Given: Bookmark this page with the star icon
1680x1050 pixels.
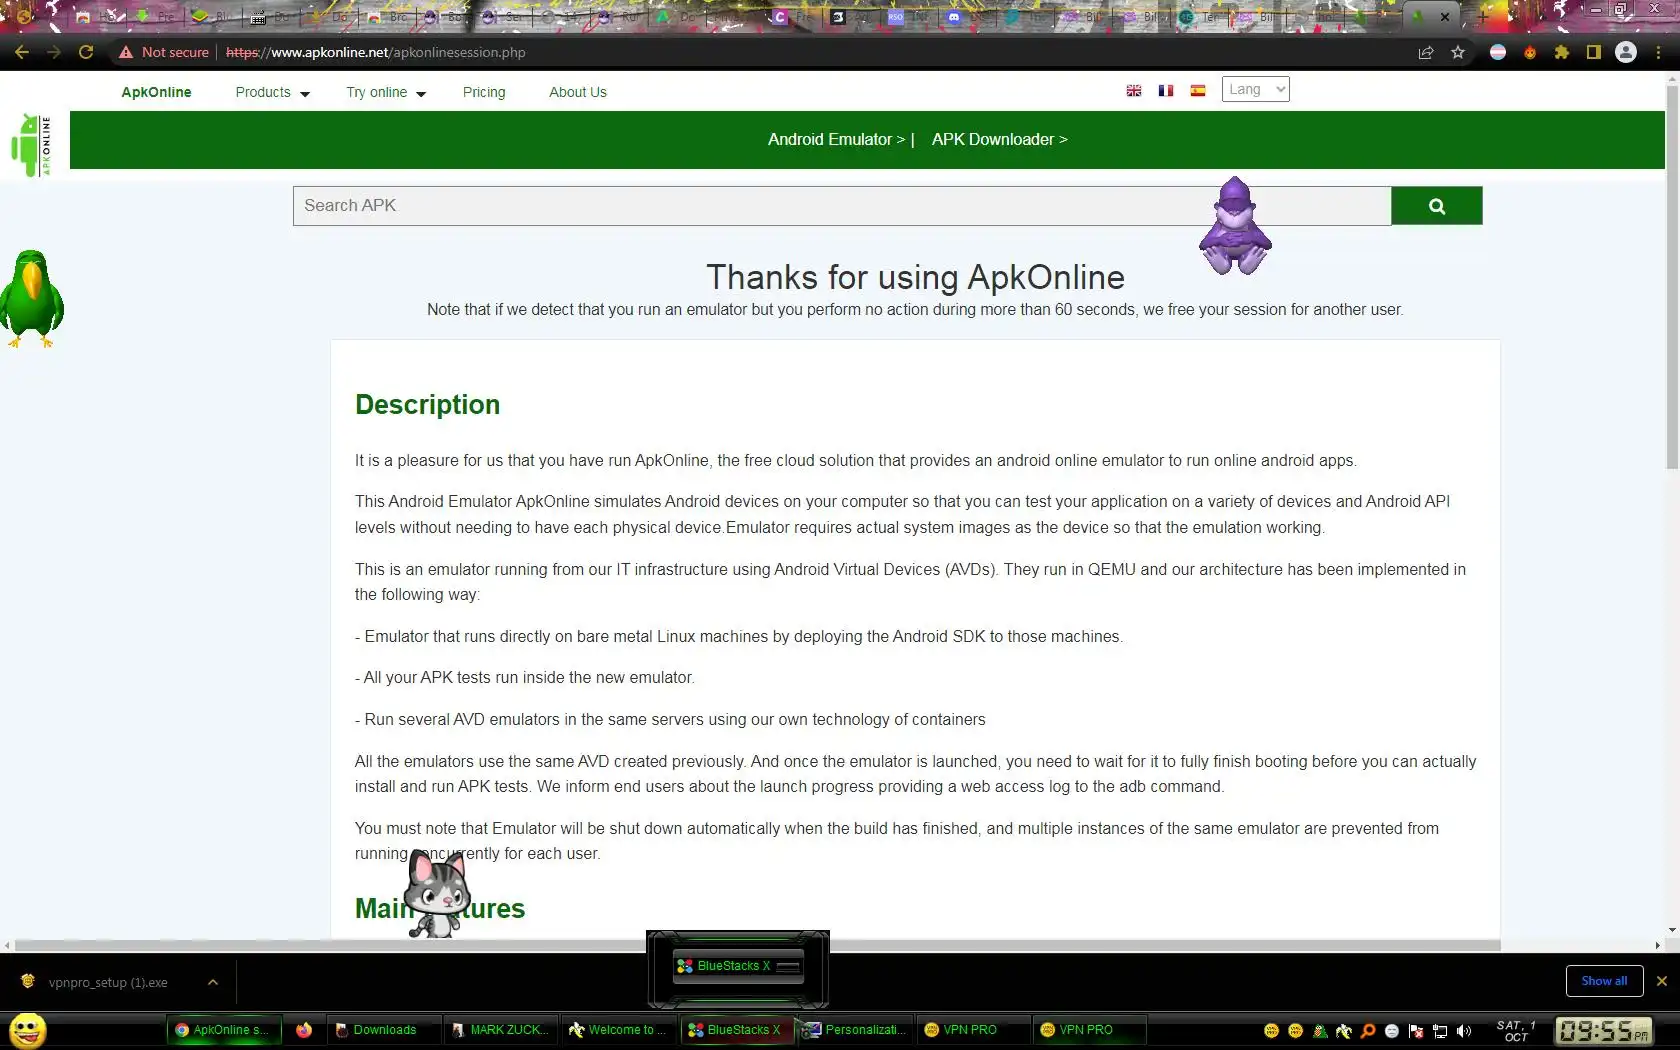Looking at the screenshot, I should (1458, 52).
